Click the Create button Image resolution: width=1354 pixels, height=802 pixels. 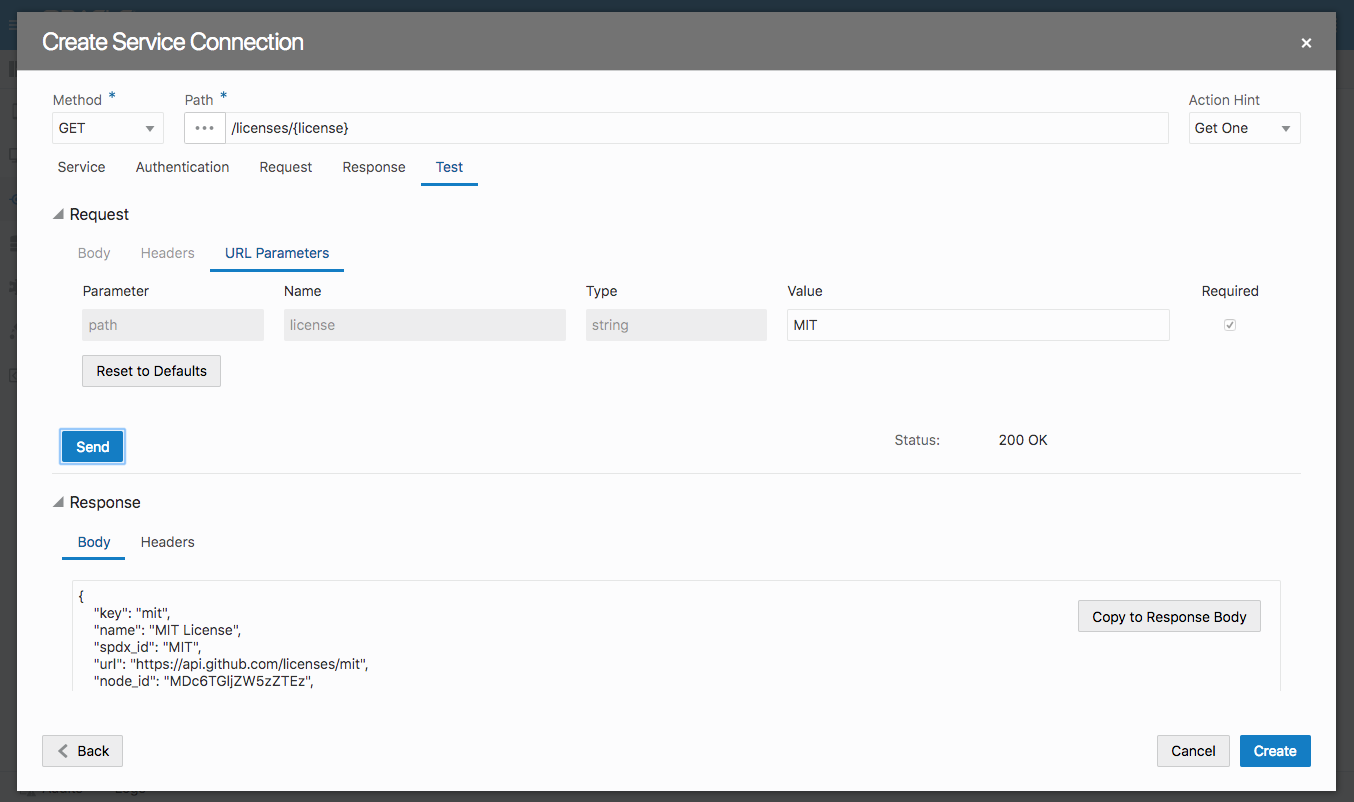[1274, 750]
